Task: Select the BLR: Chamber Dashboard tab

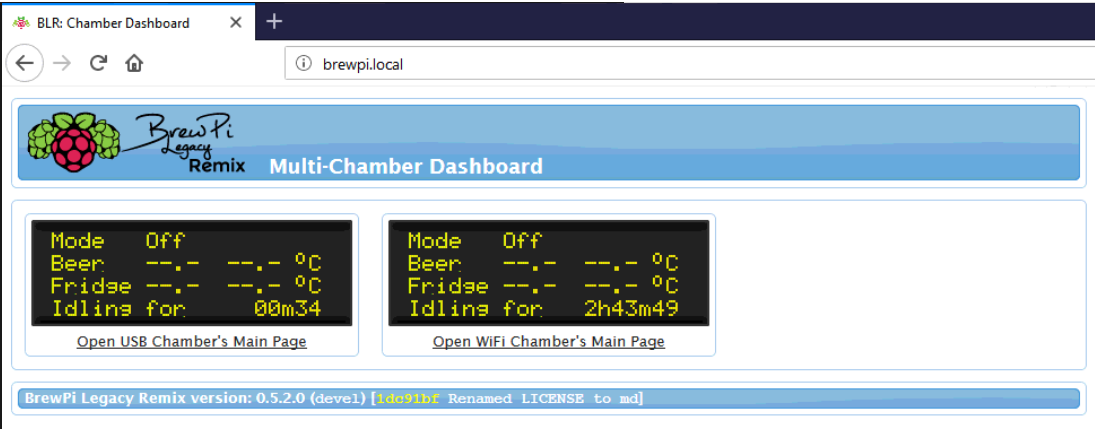Action: (128, 22)
